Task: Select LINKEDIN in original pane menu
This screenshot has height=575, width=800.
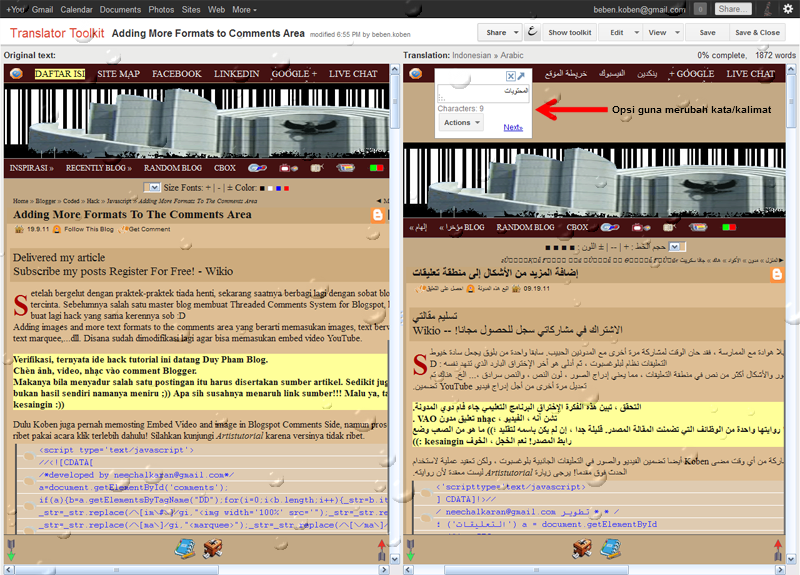Action: [236, 74]
